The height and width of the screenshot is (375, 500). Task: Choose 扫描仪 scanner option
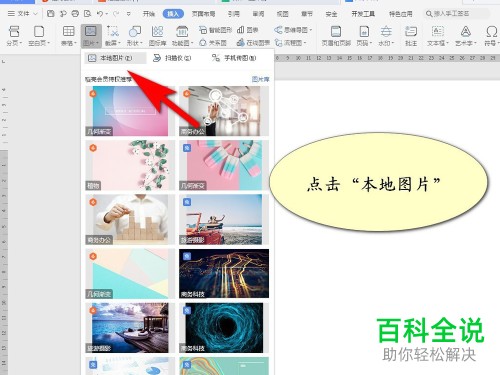[x=172, y=58]
